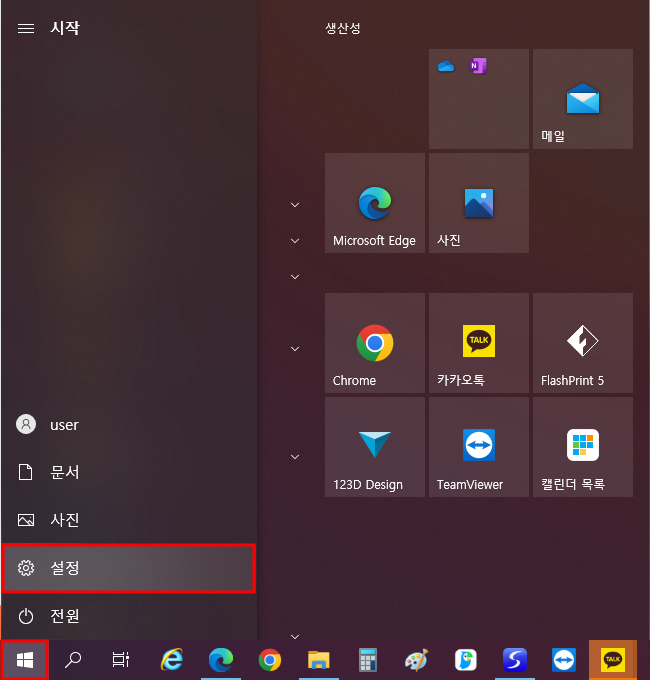This screenshot has height=680, width=650.
Task: Expand the chevron below the Edge tile row
Action: [x=295, y=277]
